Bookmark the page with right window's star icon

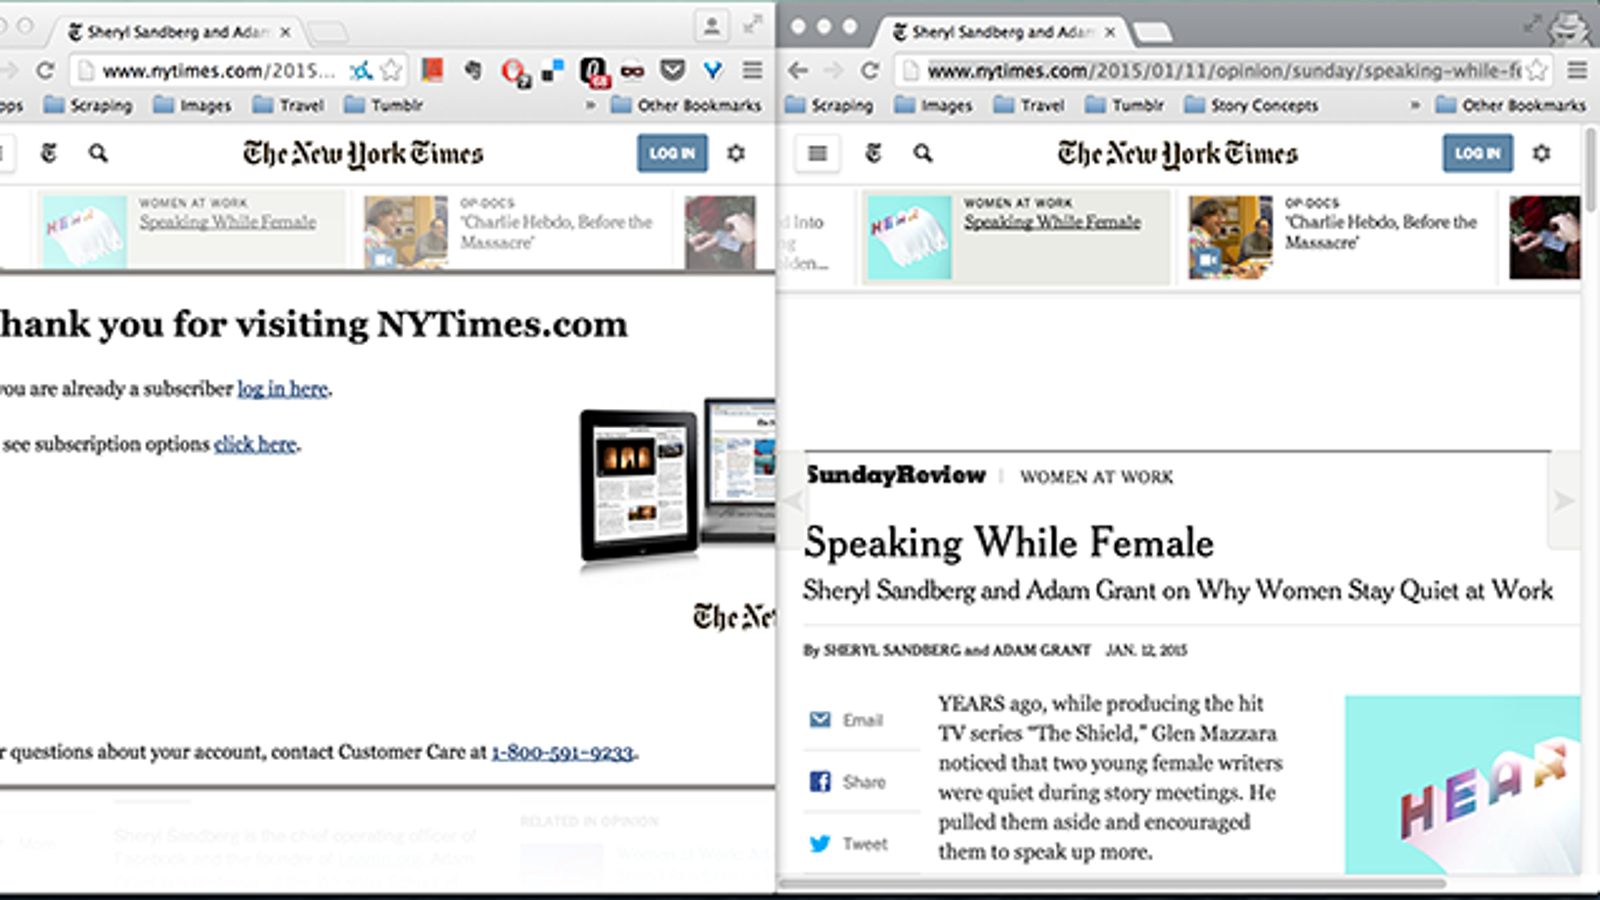click(1537, 70)
